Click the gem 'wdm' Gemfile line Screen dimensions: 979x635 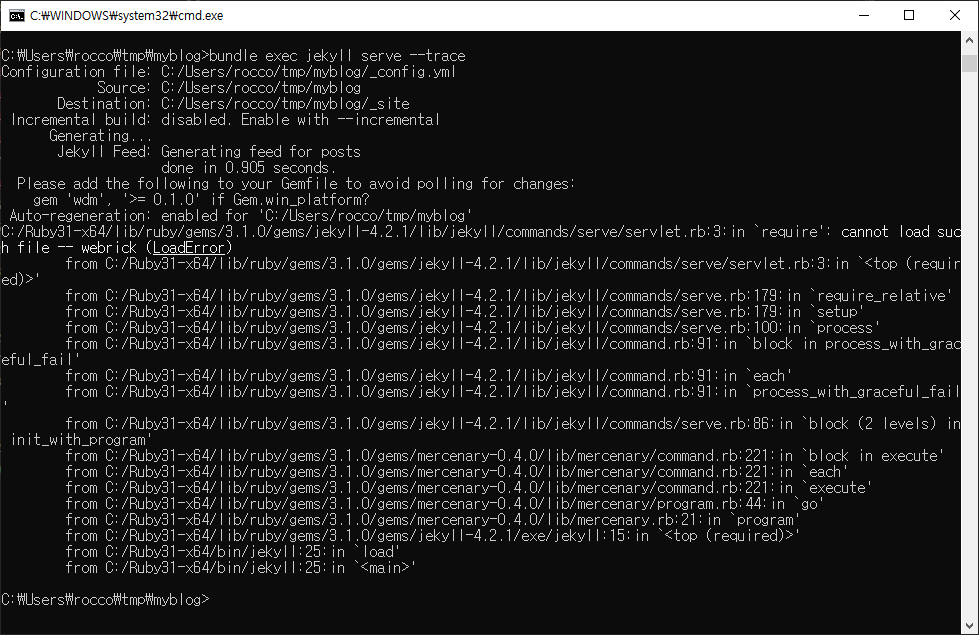click(200, 199)
